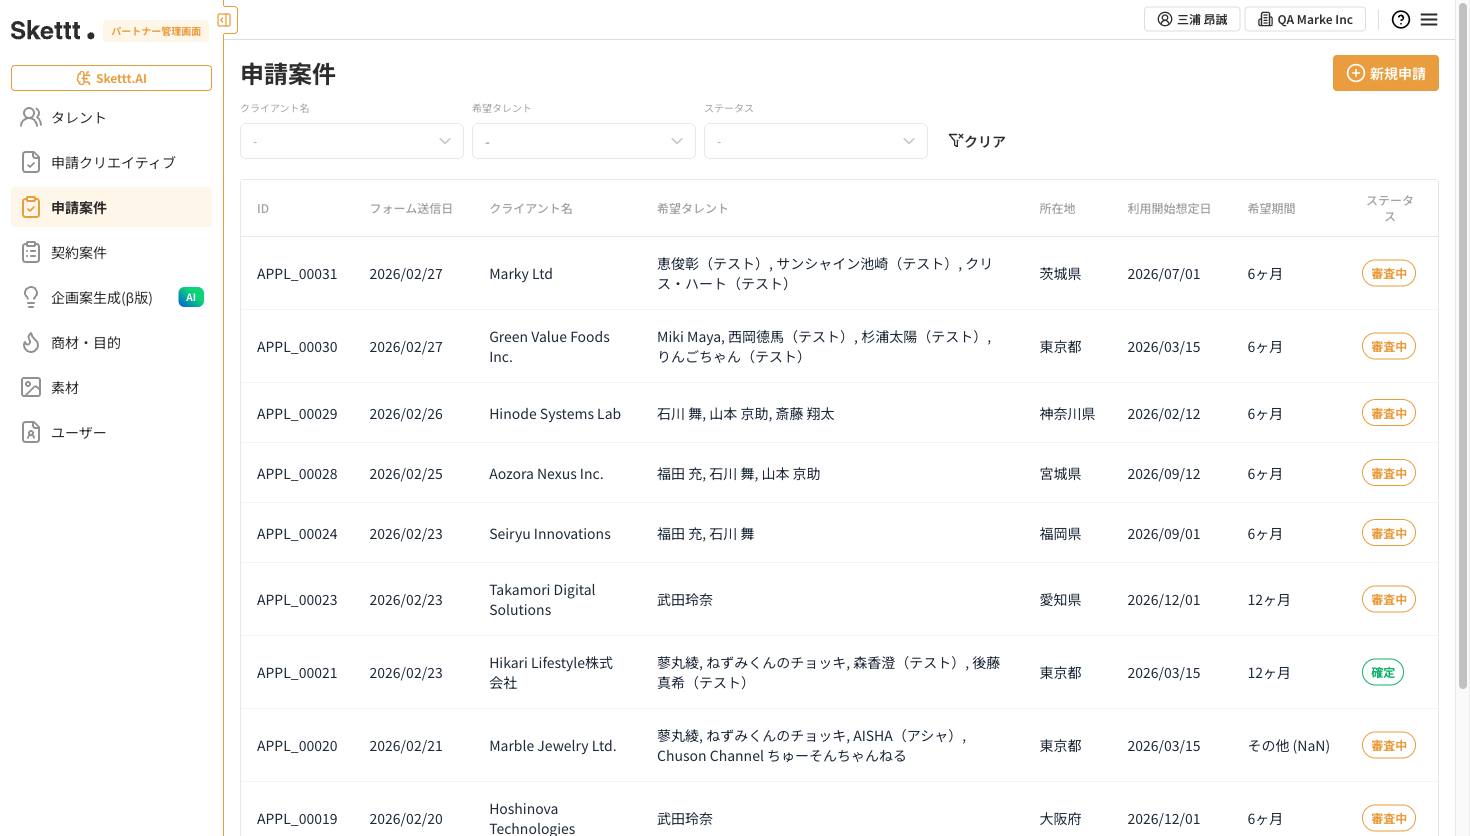Click the vertical page scrollbar
1470x836 pixels.
pos(1462,350)
